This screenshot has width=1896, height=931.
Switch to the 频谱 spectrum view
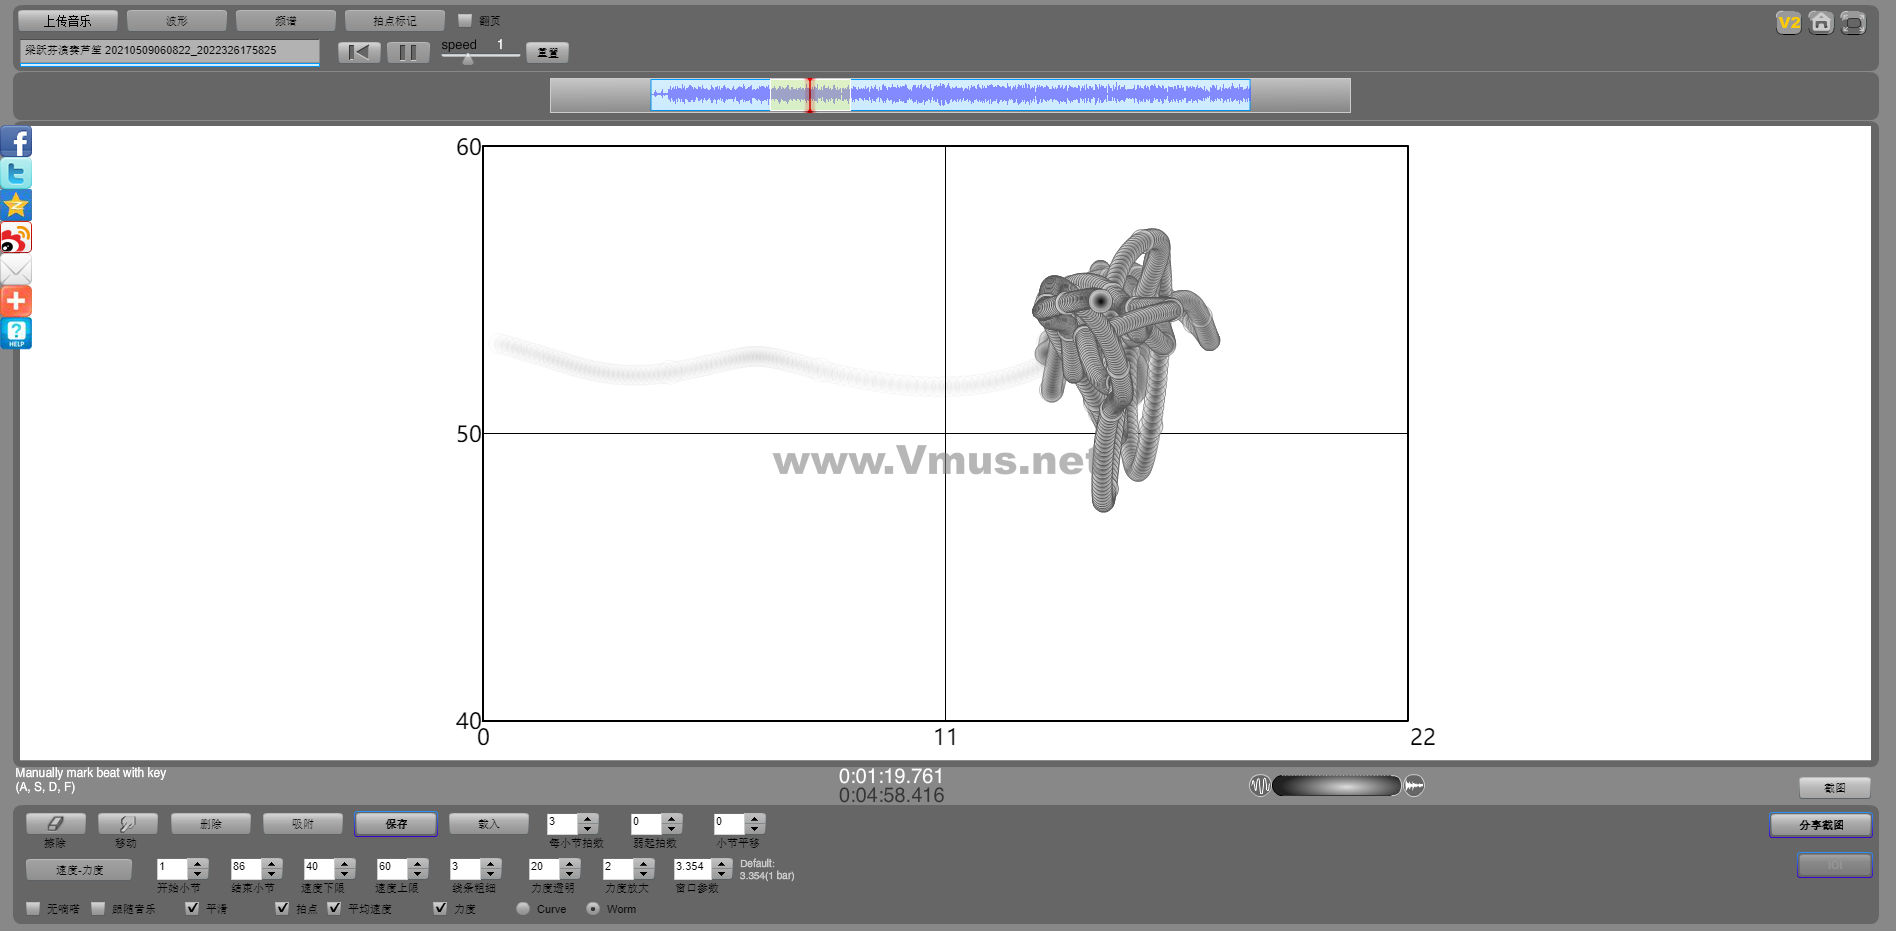(x=285, y=21)
